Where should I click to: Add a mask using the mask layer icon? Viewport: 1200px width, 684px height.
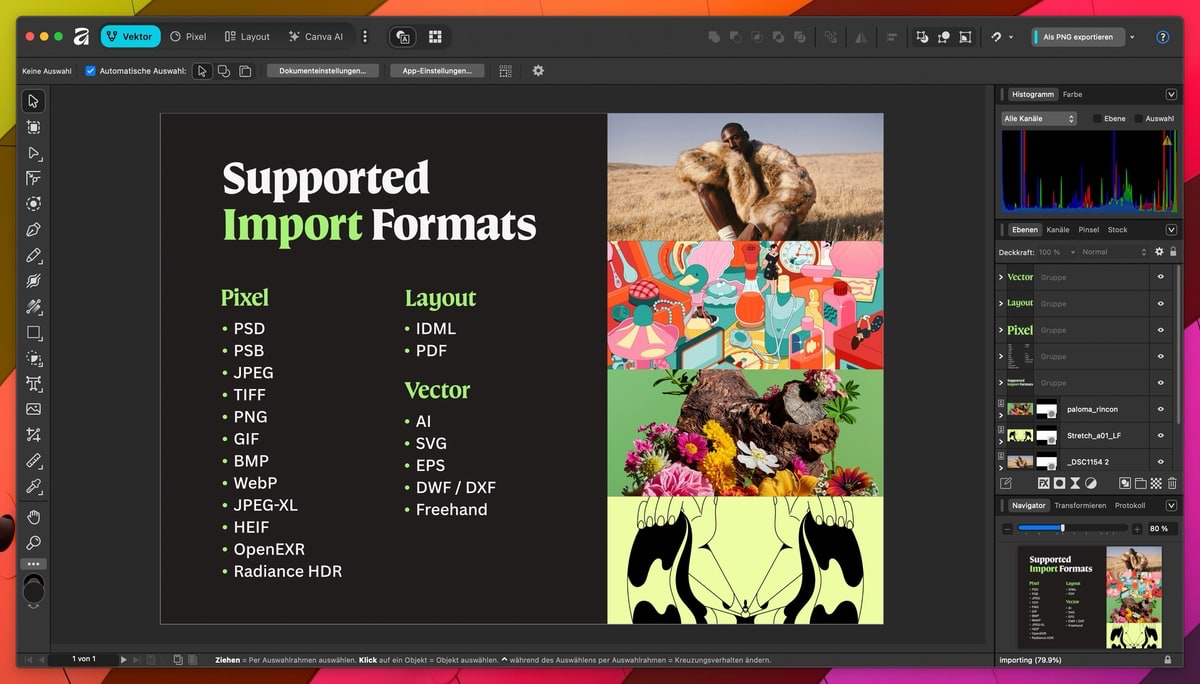[x=1061, y=482]
